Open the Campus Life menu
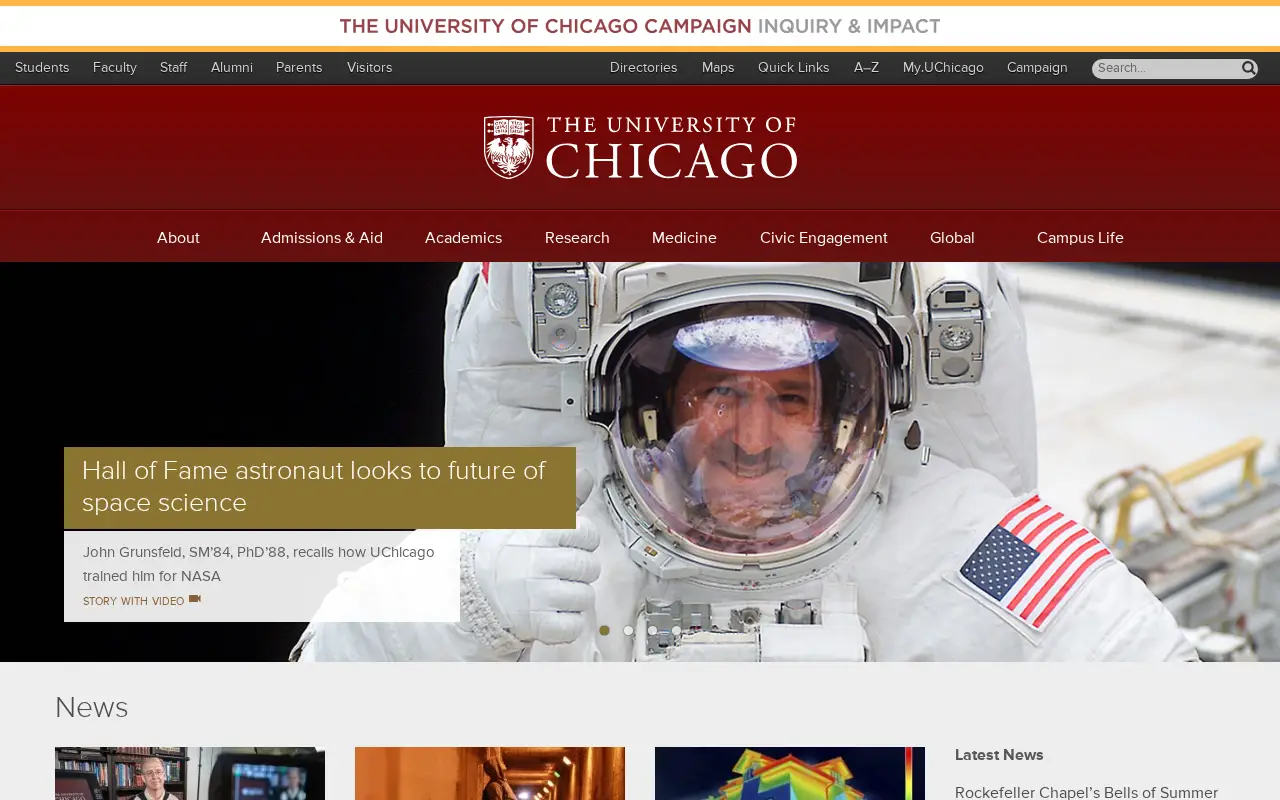The width and height of the screenshot is (1280, 800). point(1080,237)
